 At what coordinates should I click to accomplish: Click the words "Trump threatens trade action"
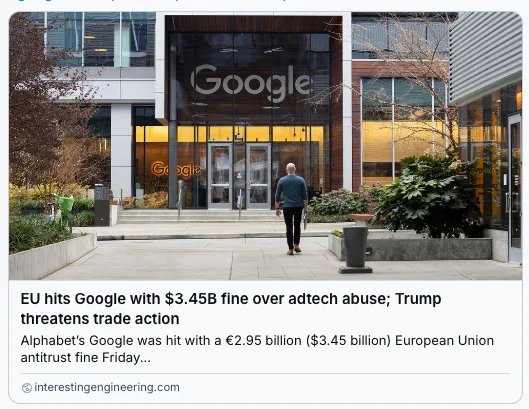231,308
